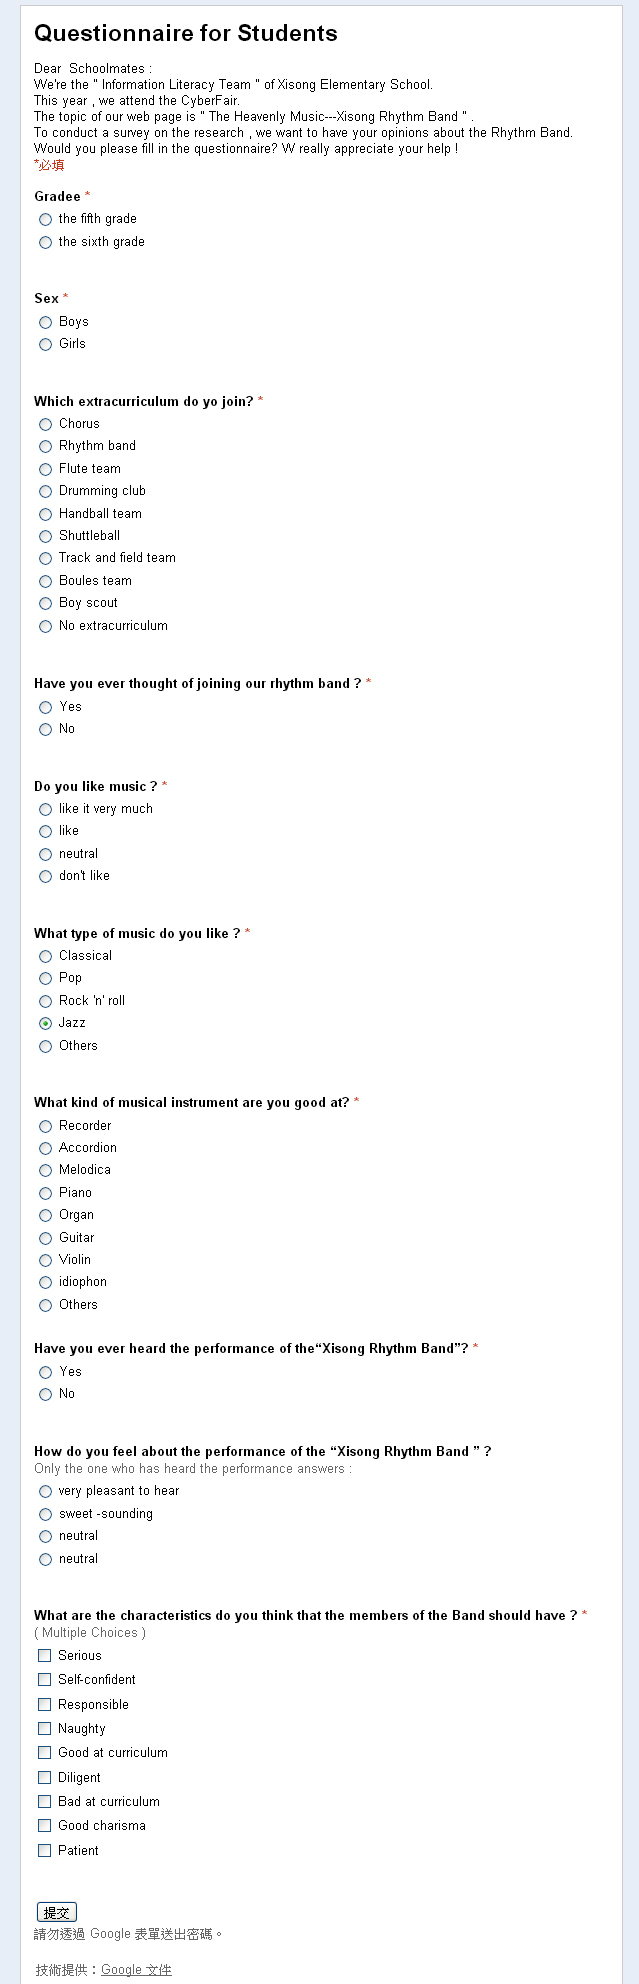Image resolution: width=639 pixels, height=1984 pixels.
Task: Select 'Rhythm band' extracurriculum option
Action: [45, 446]
